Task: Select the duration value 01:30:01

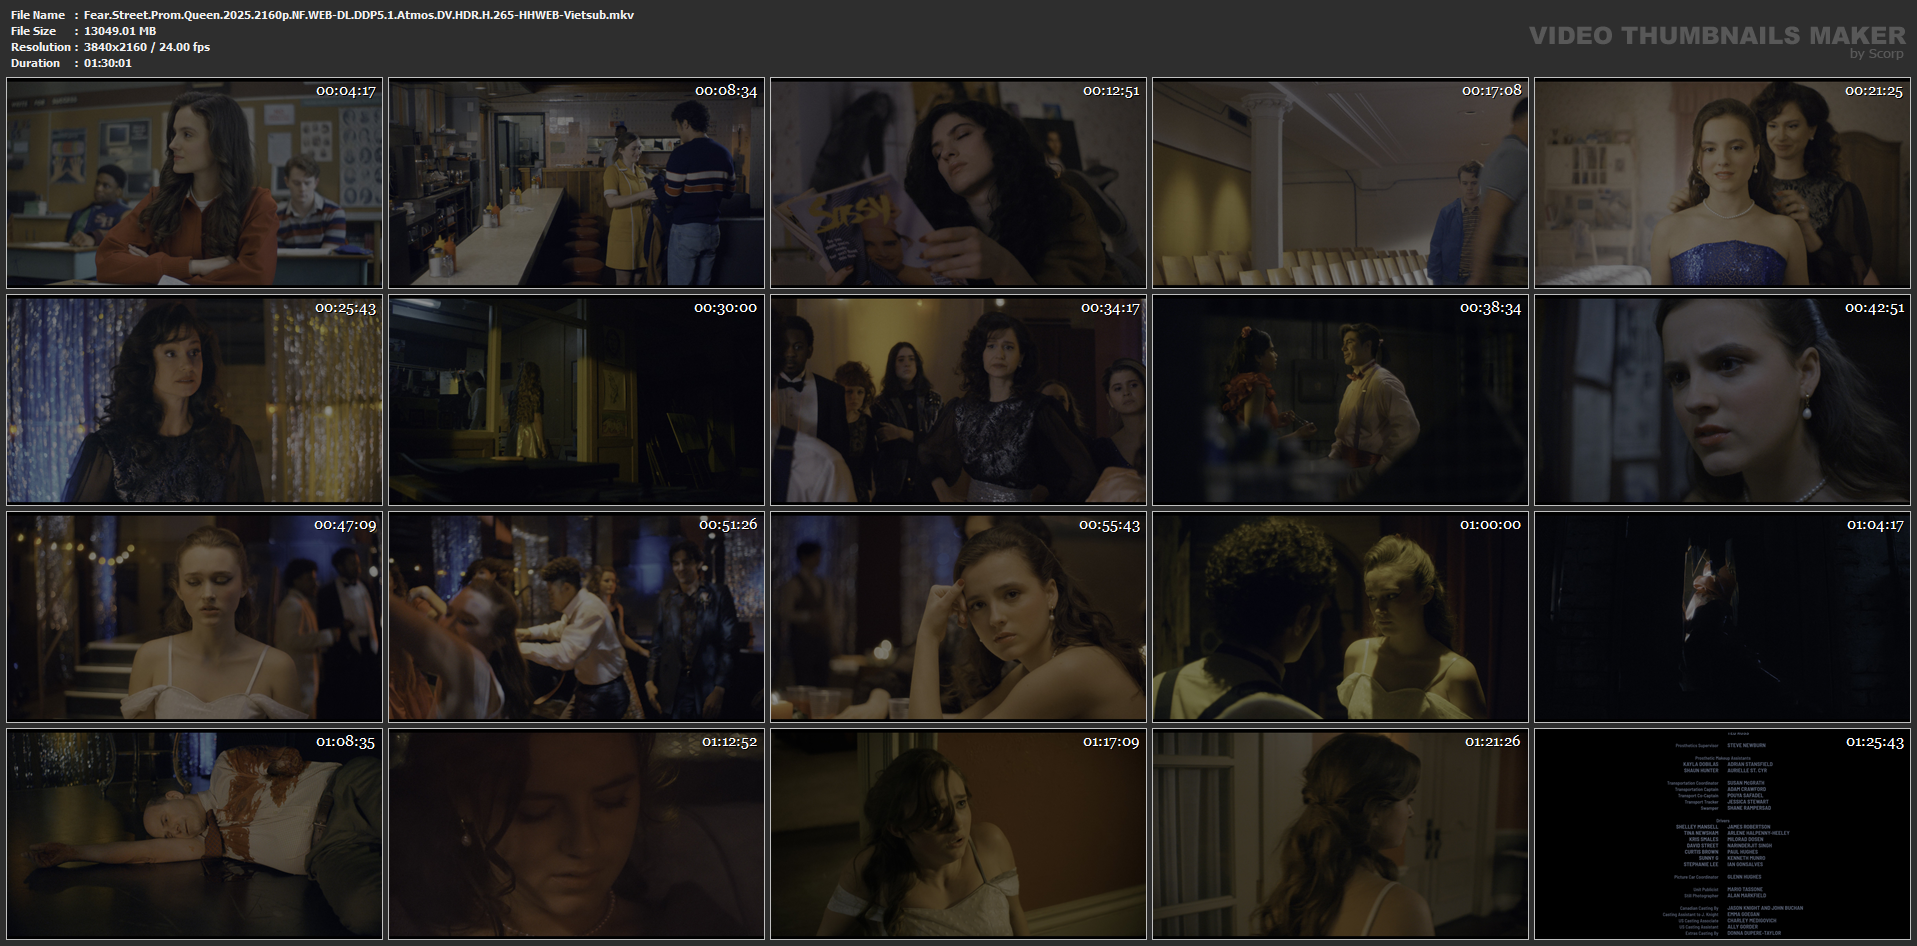Action: (108, 63)
